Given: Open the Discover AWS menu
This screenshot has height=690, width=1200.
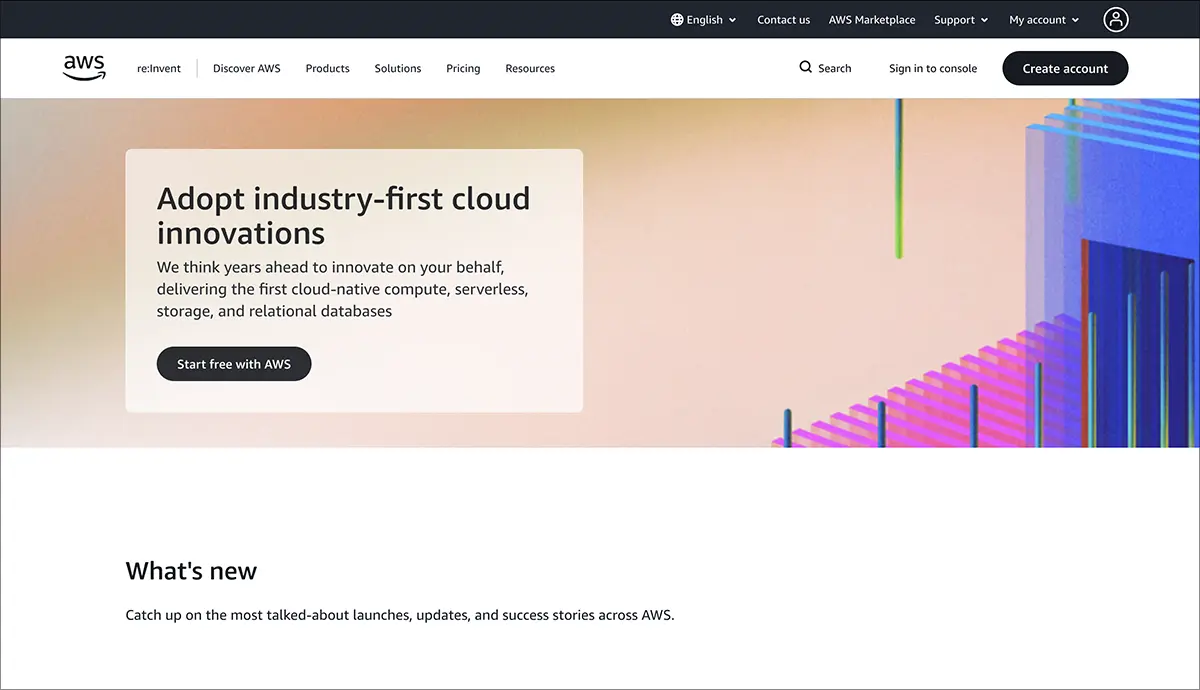Looking at the screenshot, I should click(x=247, y=68).
